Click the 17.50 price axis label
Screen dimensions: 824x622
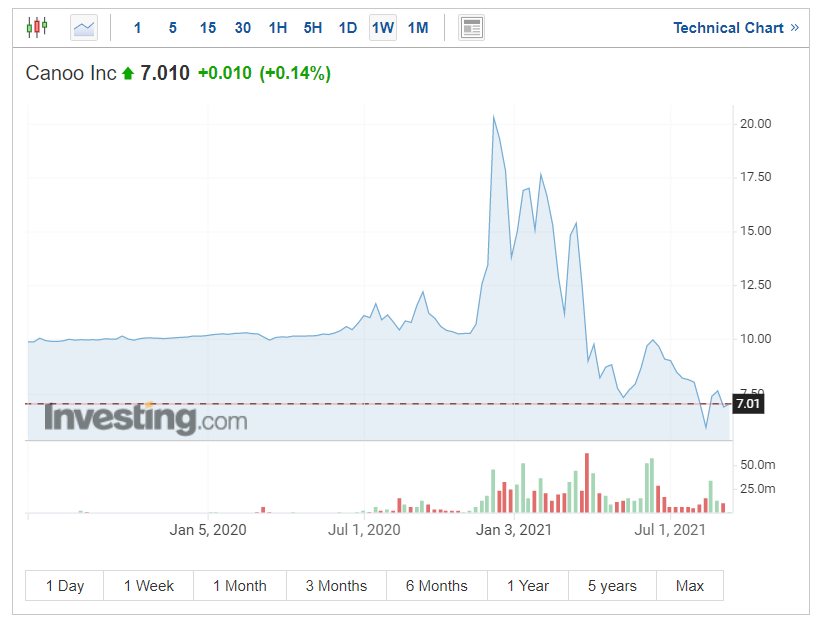(755, 177)
